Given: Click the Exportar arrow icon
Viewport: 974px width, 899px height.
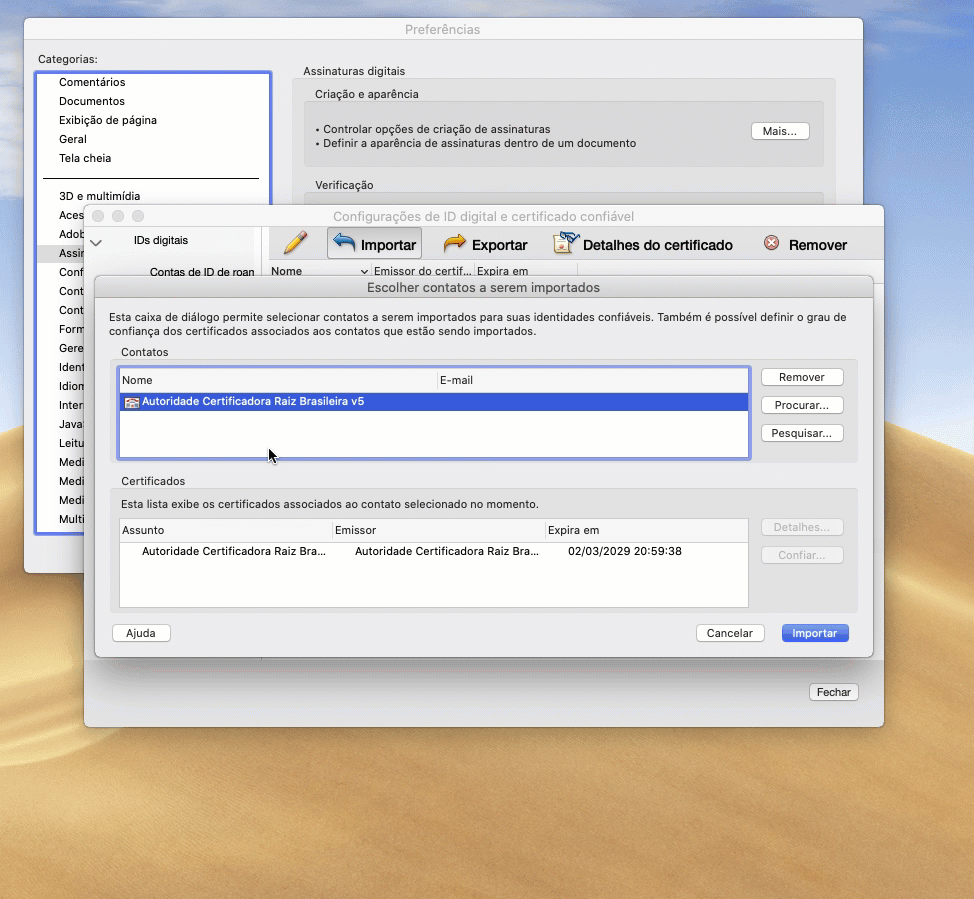Looking at the screenshot, I should (455, 243).
